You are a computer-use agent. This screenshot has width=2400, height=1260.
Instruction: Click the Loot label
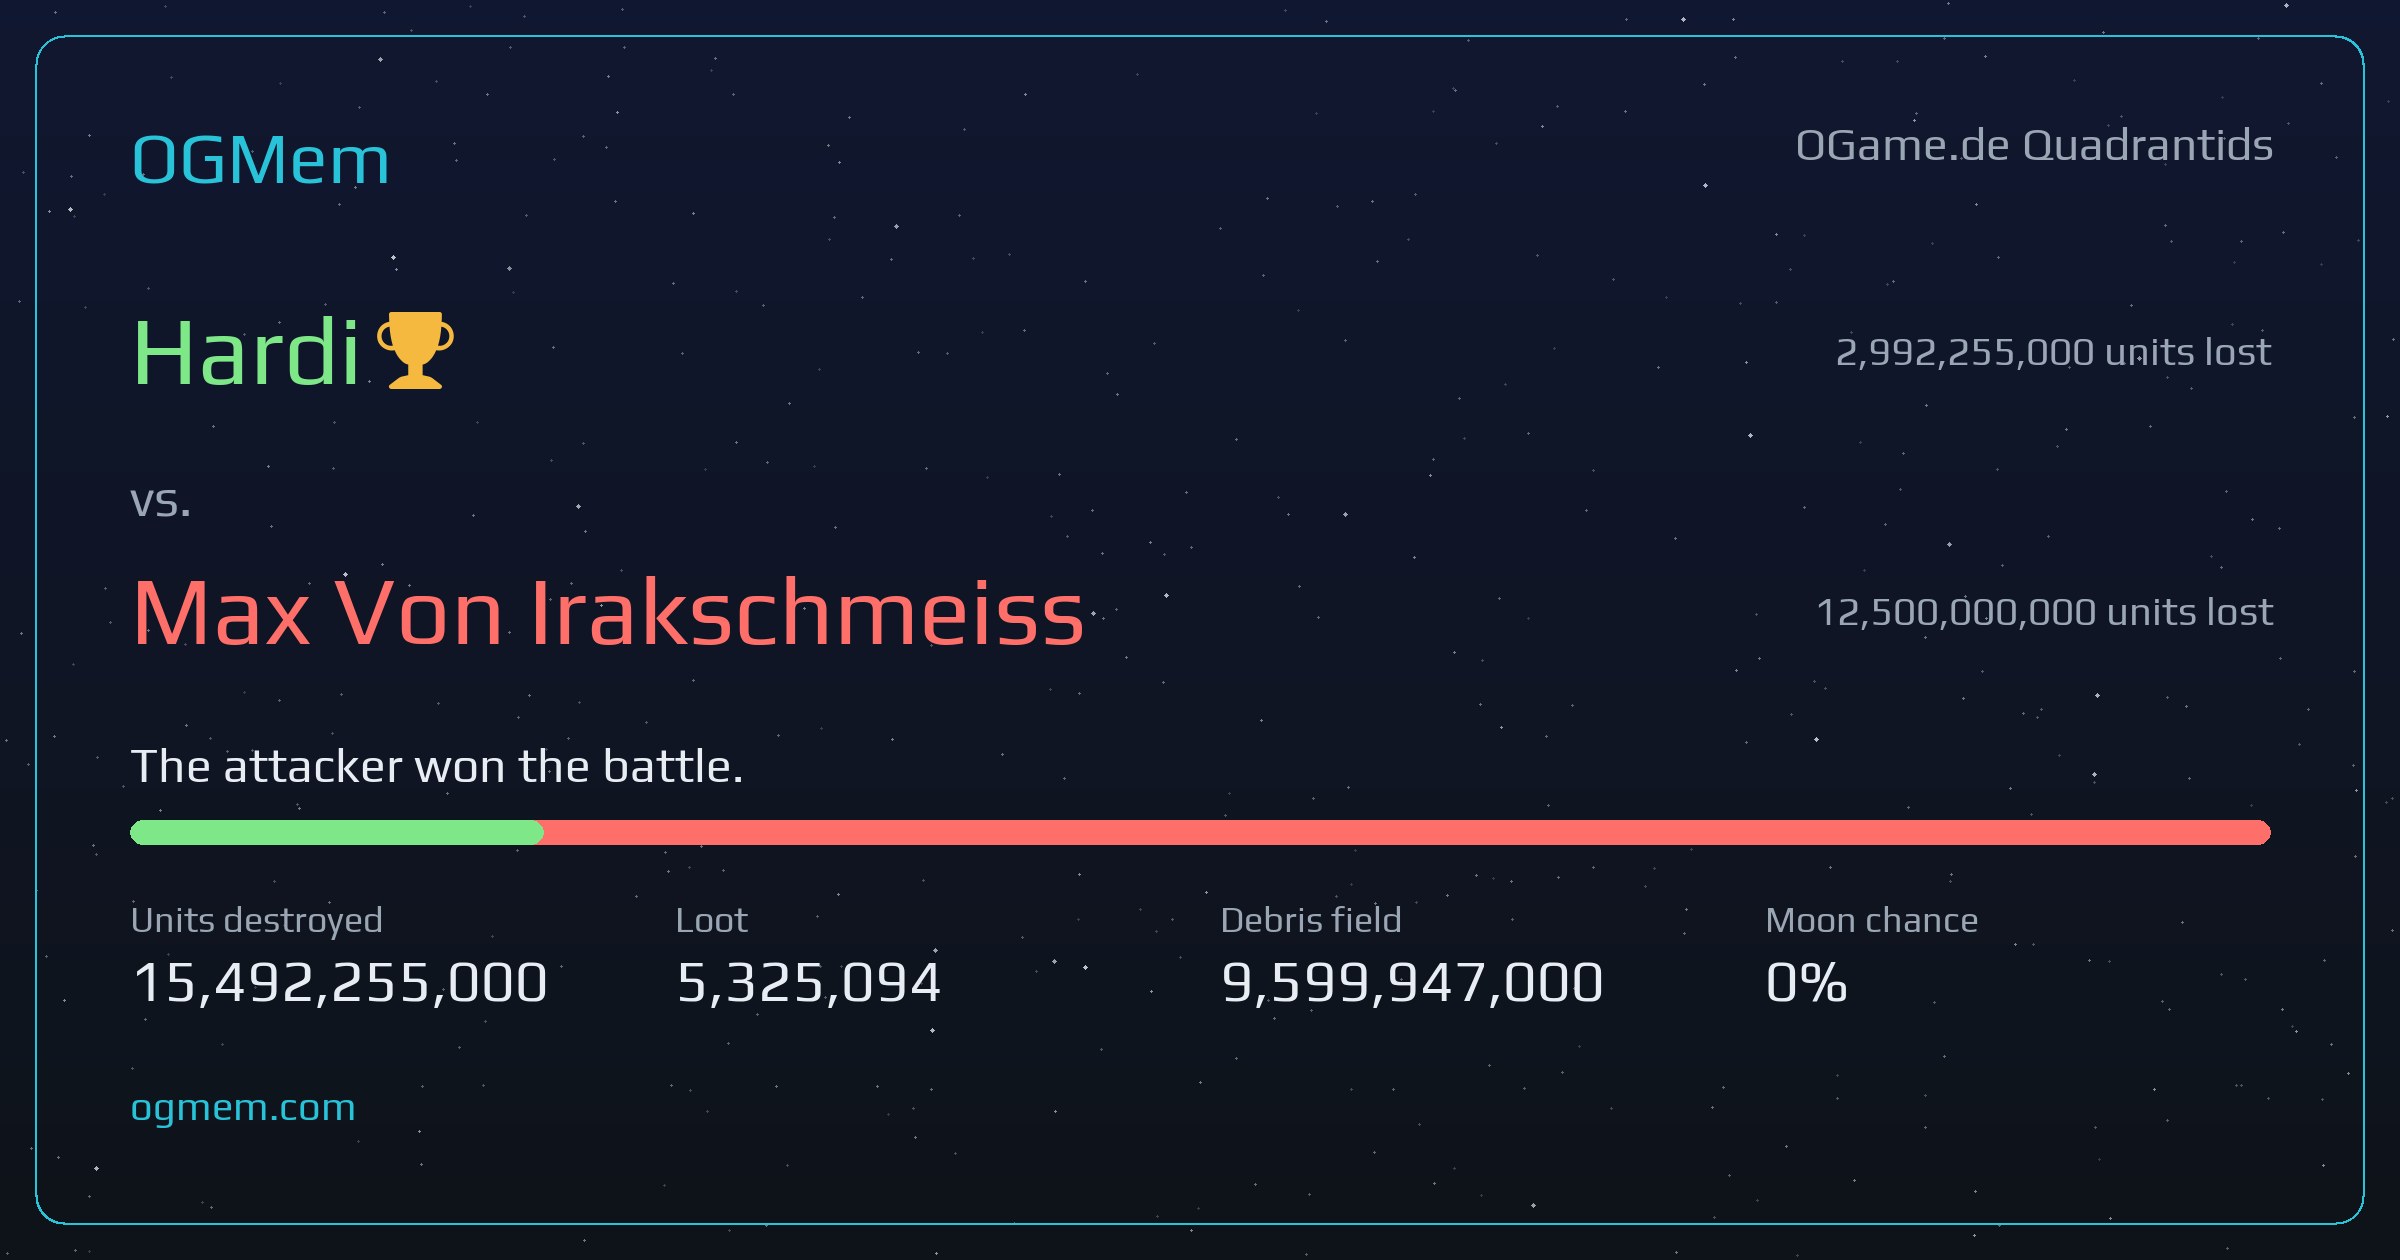pyautogui.click(x=711, y=920)
